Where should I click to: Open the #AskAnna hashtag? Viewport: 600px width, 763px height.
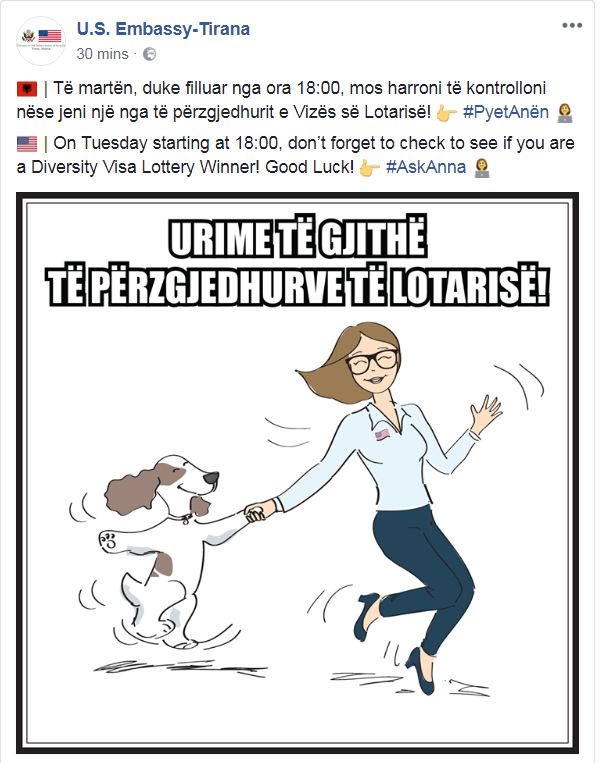(x=426, y=167)
